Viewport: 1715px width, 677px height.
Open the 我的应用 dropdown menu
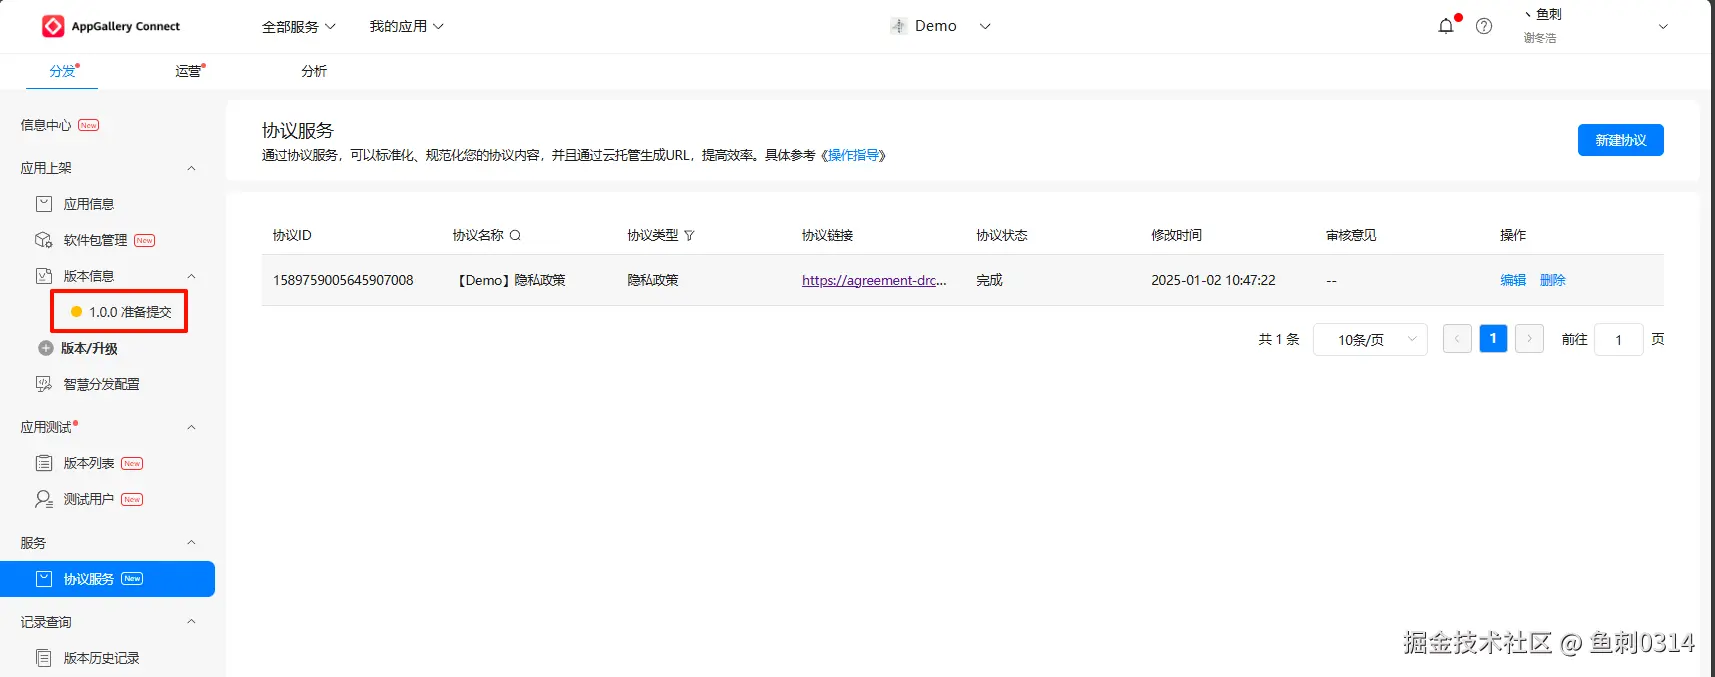point(406,26)
